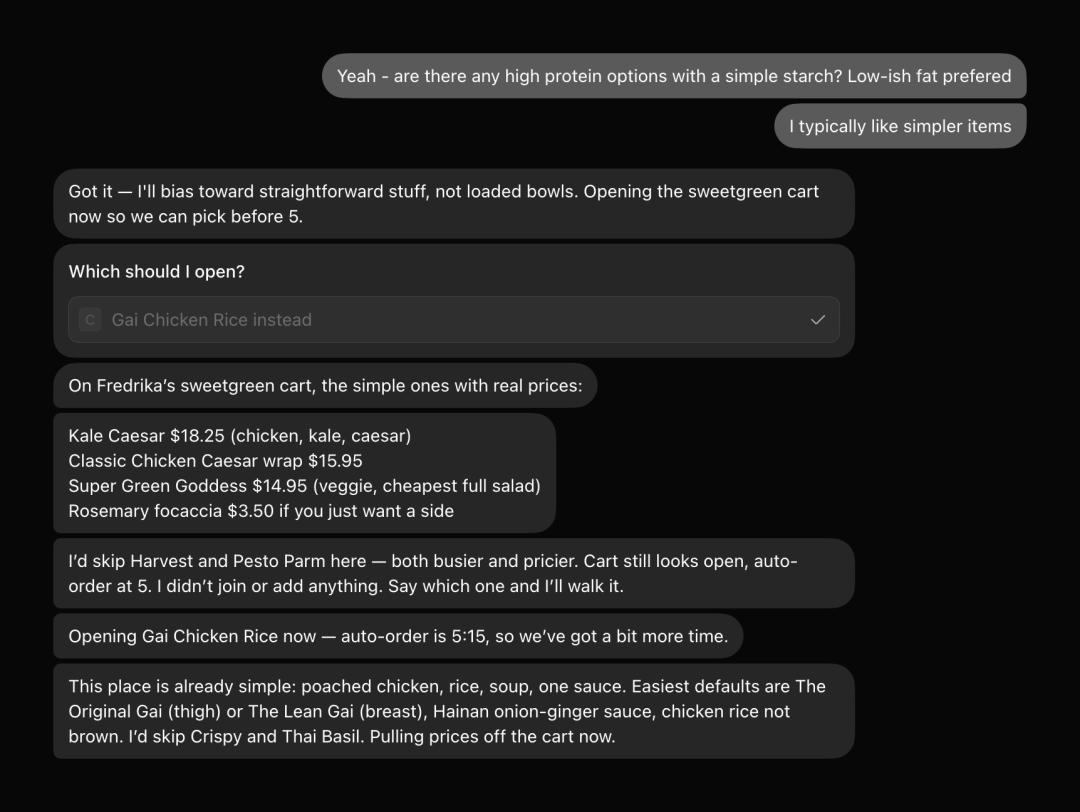This screenshot has width=1080, height=812.
Task: Click the Rosemary focaccia $3.50 line
Action: point(261,511)
